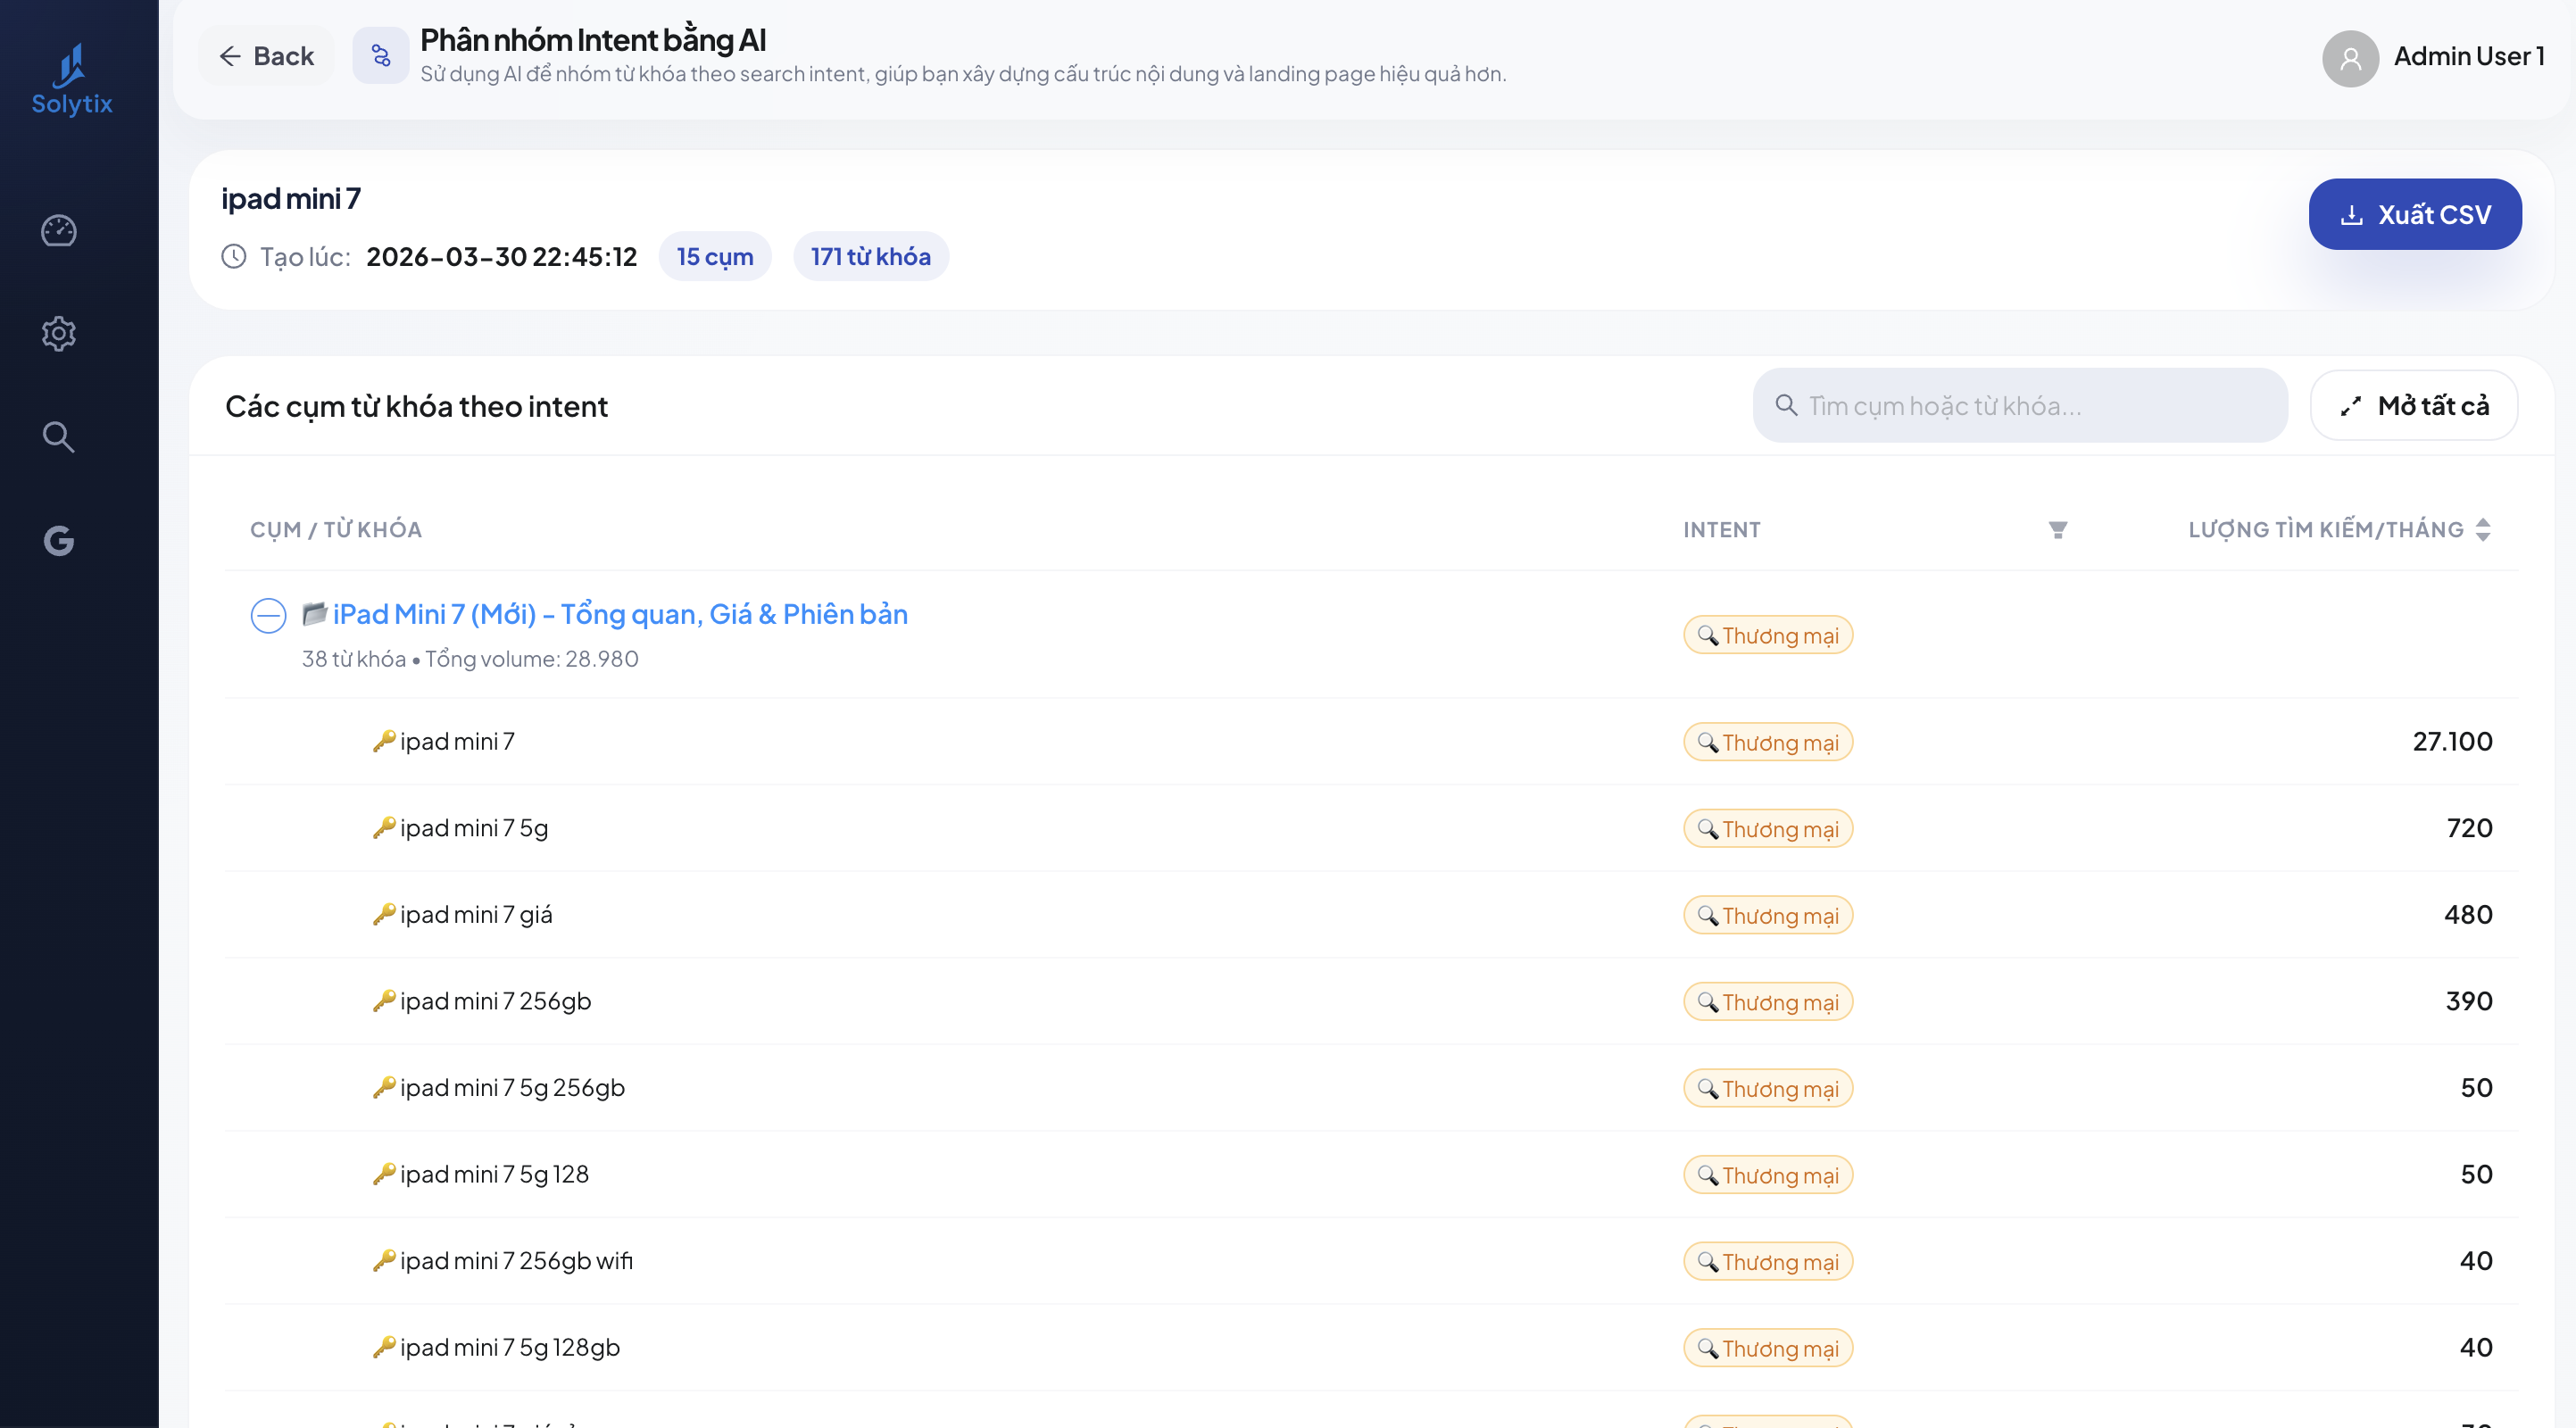Click the volume value 720
Viewport: 2576px width, 1428px height.
2470,829
